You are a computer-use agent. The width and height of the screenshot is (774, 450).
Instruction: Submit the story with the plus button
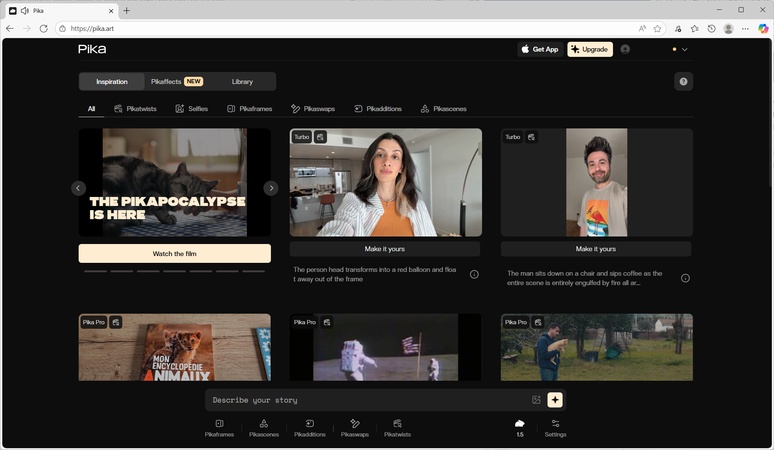click(x=555, y=400)
